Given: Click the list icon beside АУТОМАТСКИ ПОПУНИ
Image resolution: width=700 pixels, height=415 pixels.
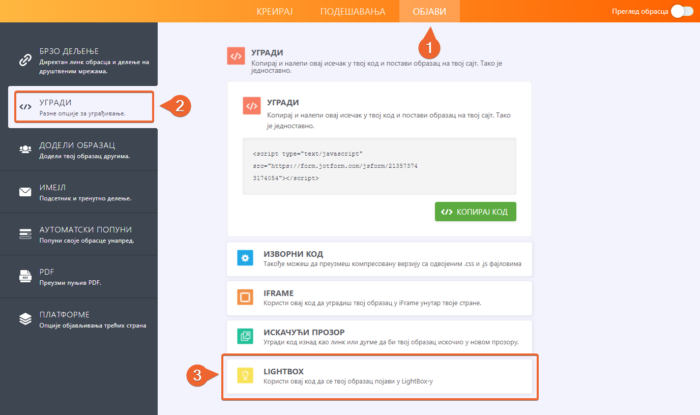Looking at the screenshot, I should coord(25,234).
